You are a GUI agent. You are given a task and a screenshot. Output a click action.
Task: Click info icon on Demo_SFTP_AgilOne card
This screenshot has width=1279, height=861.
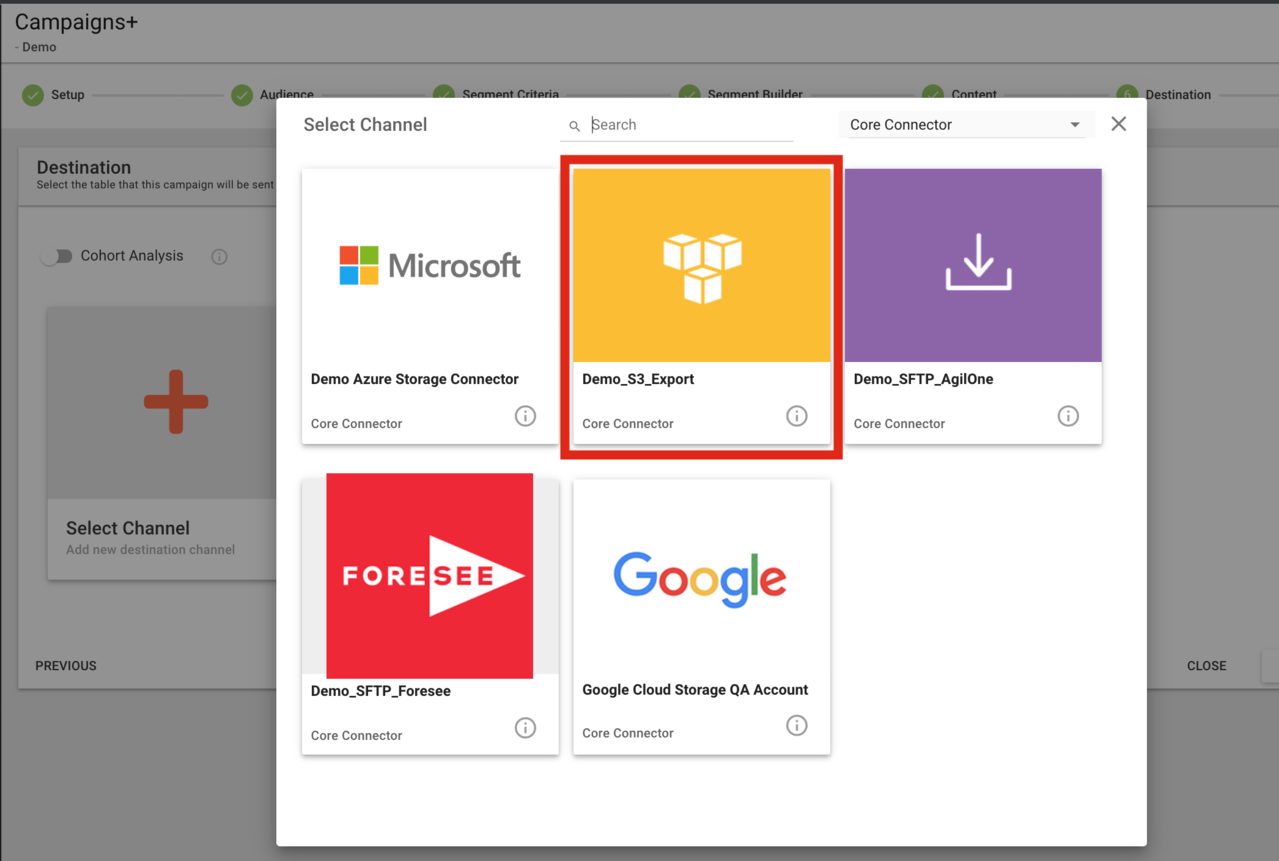click(1068, 416)
